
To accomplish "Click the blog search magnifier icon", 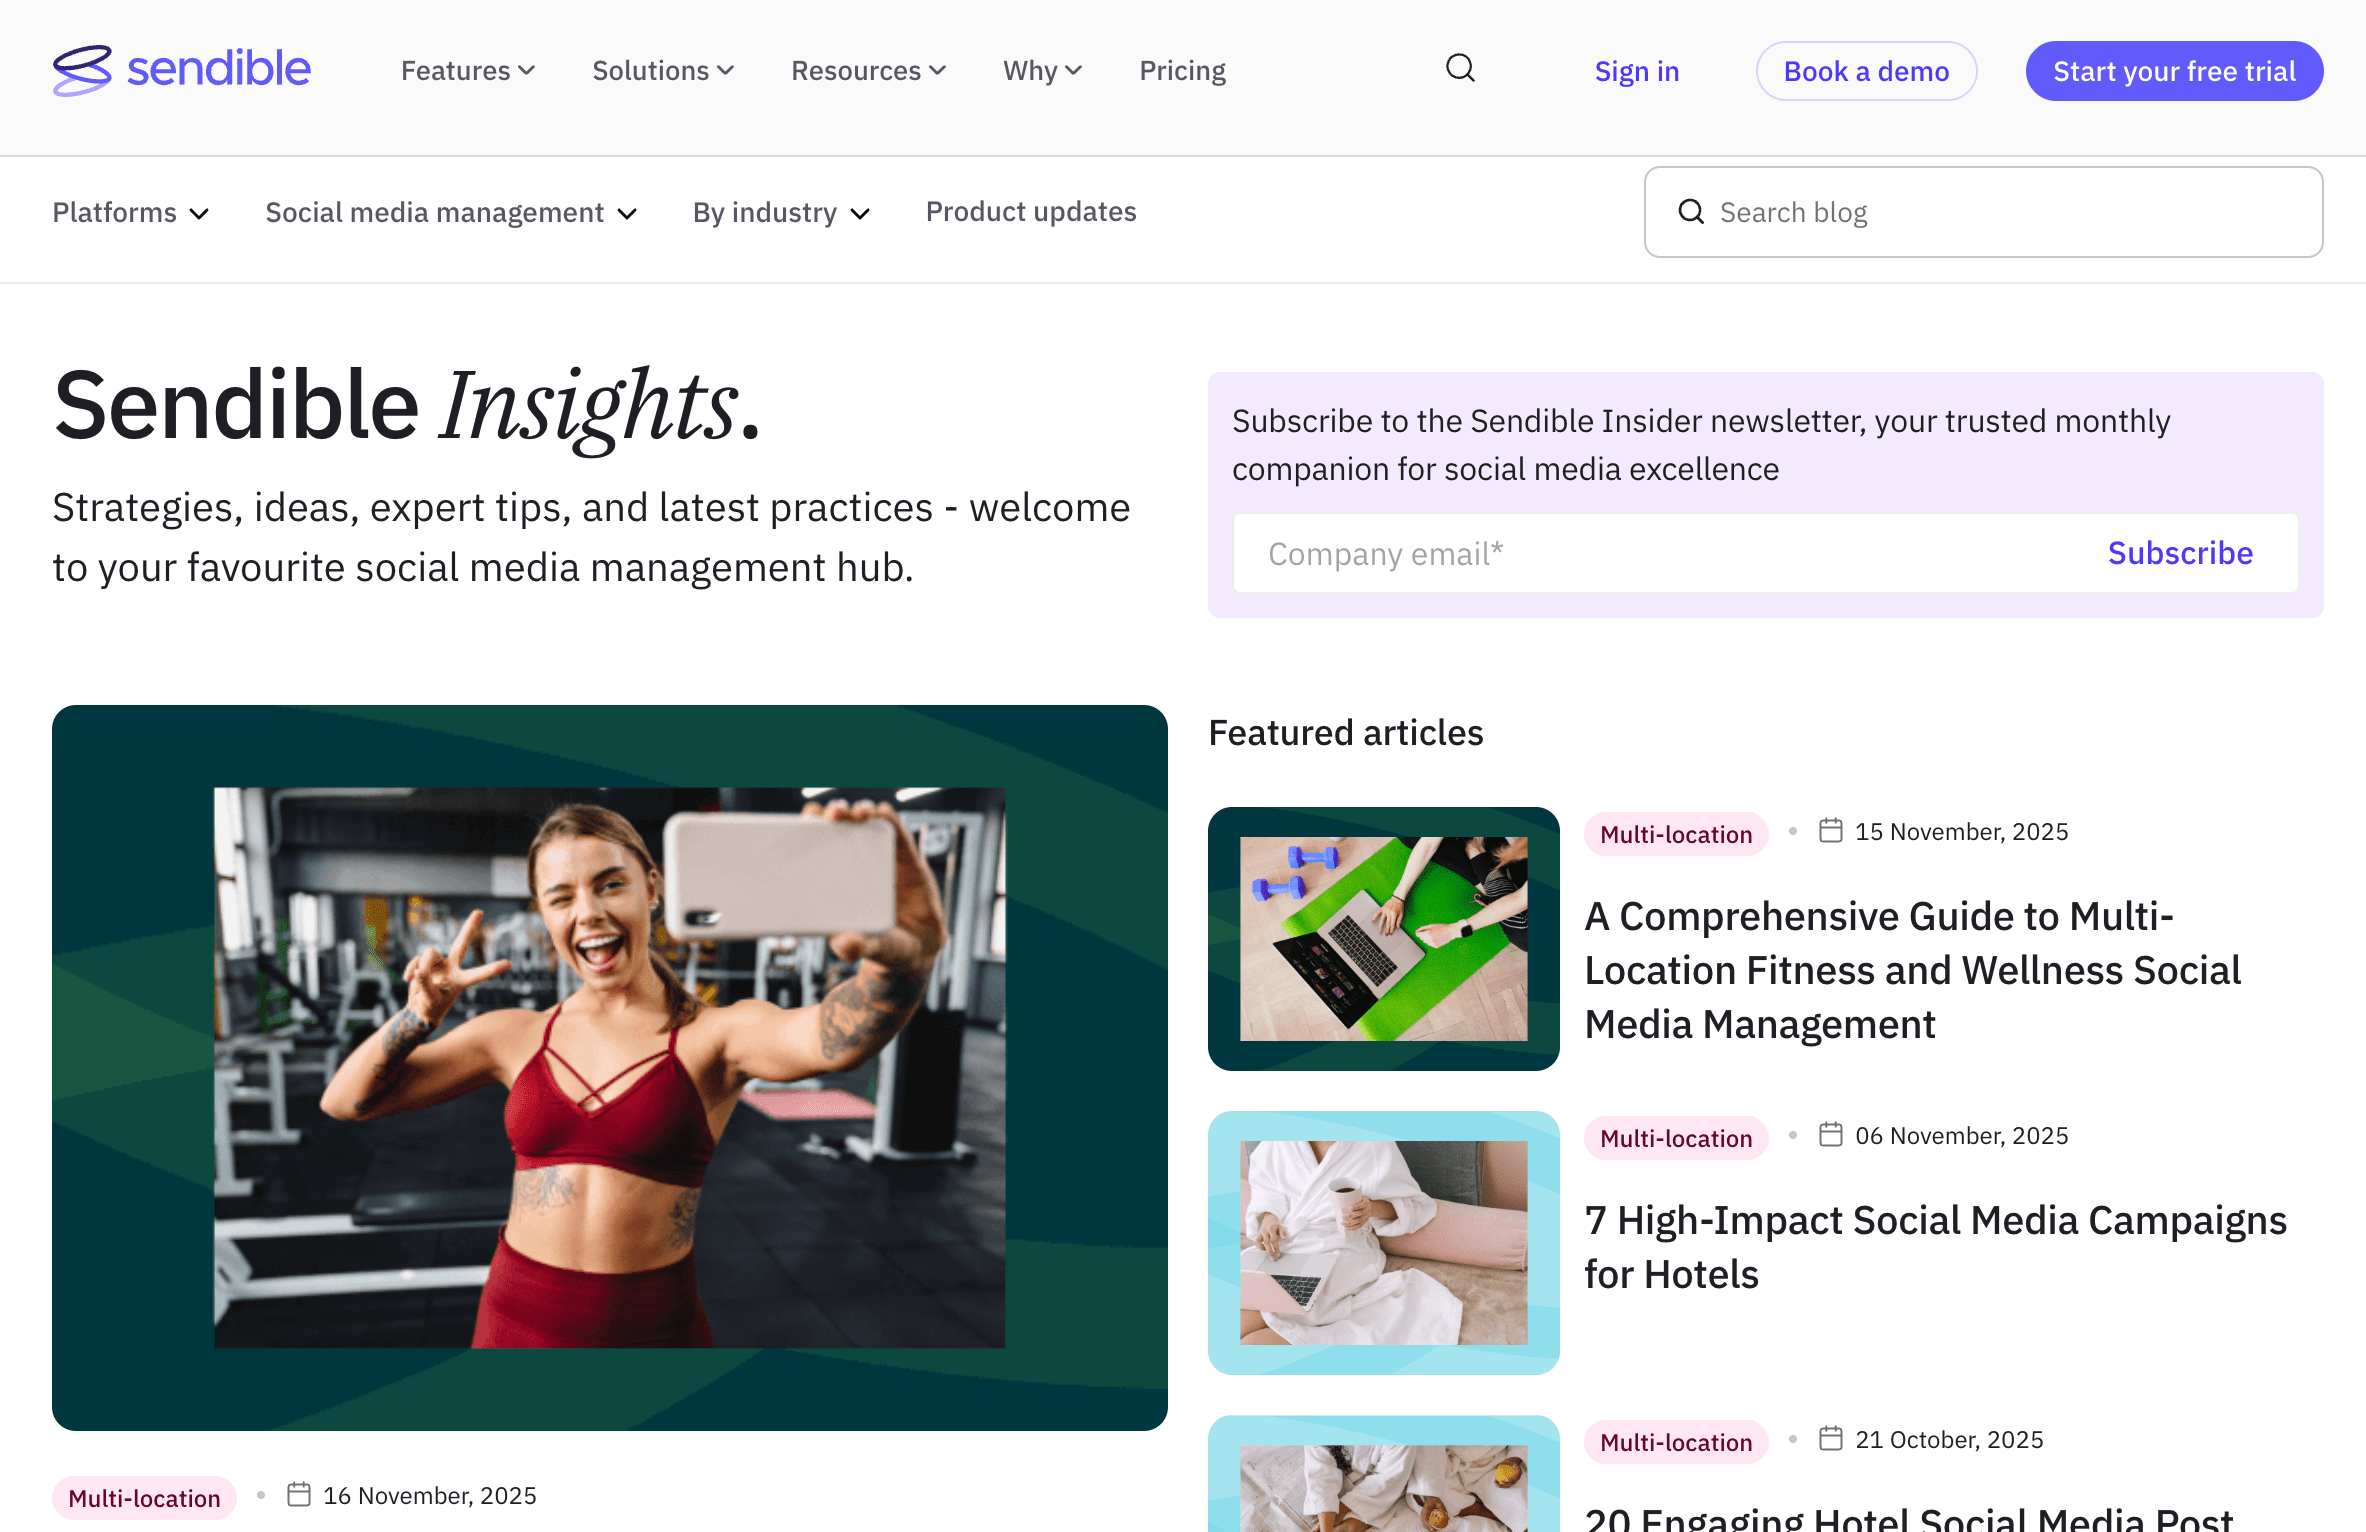I will click(1691, 212).
